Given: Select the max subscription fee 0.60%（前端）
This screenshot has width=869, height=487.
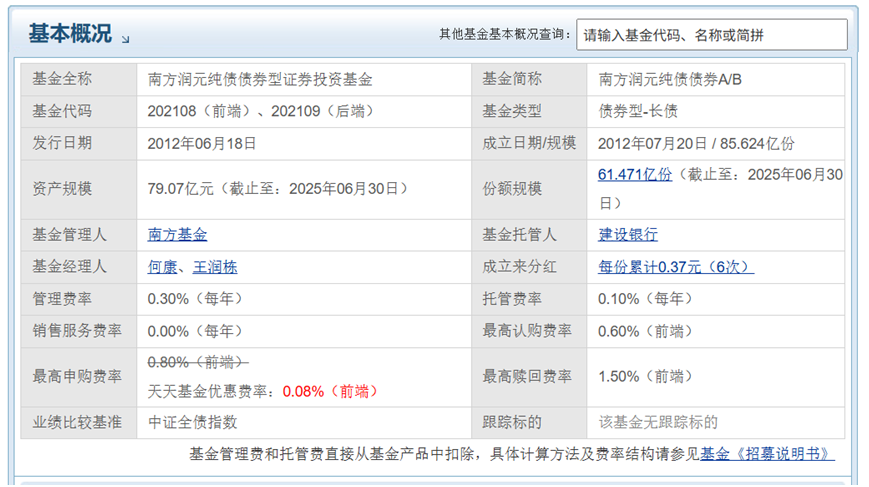Looking at the screenshot, I should [x=648, y=331].
